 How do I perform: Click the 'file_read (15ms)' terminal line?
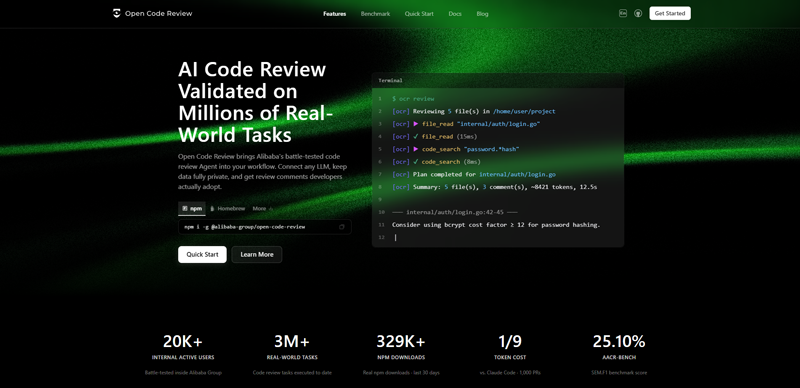(x=434, y=136)
